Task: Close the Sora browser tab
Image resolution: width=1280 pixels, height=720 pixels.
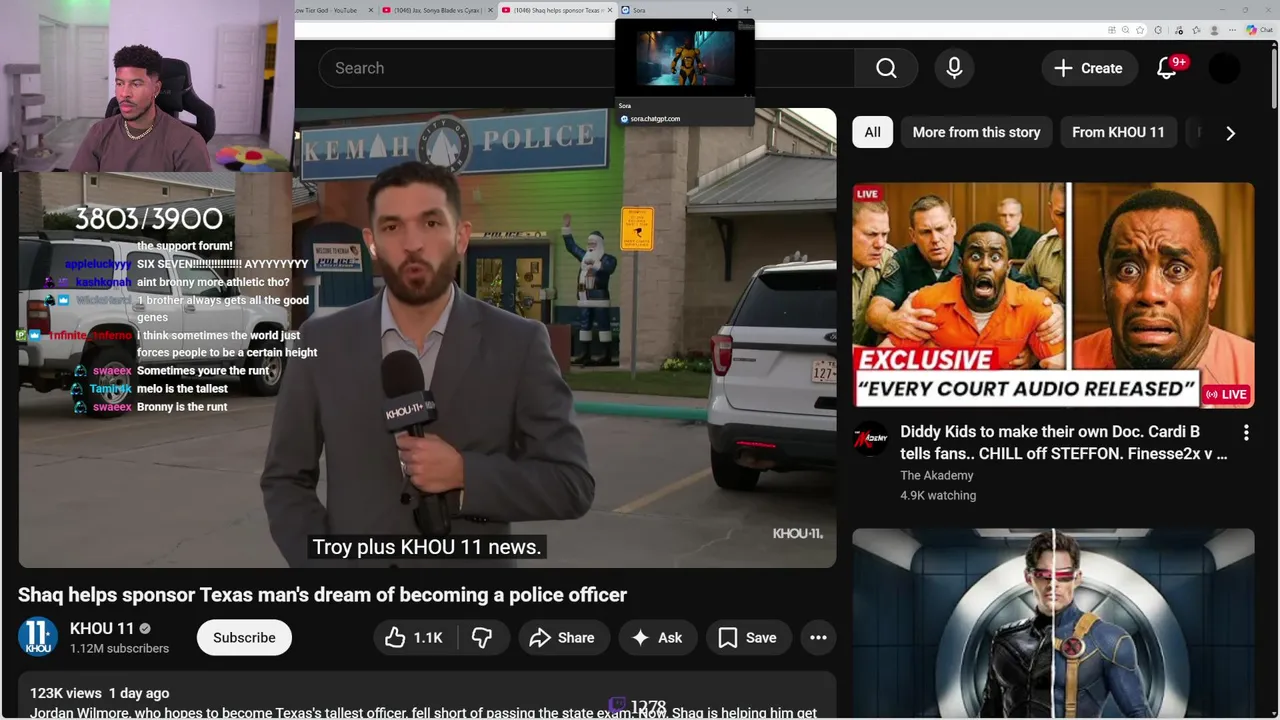Action: pyautogui.click(x=729, y=10)
